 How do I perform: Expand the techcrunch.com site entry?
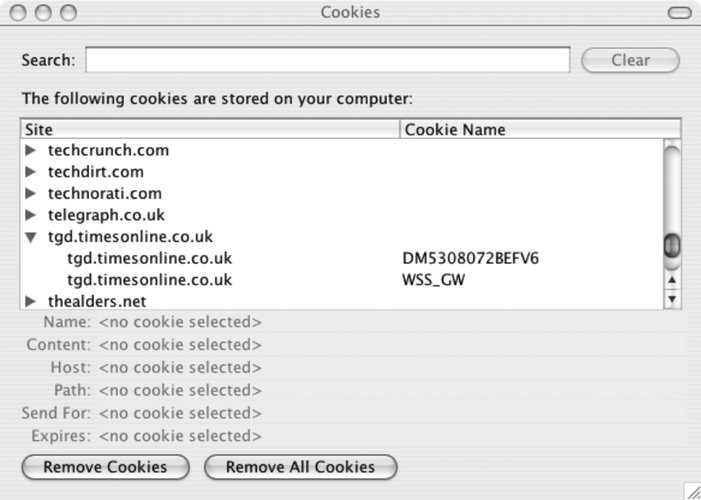coord(30,151)
